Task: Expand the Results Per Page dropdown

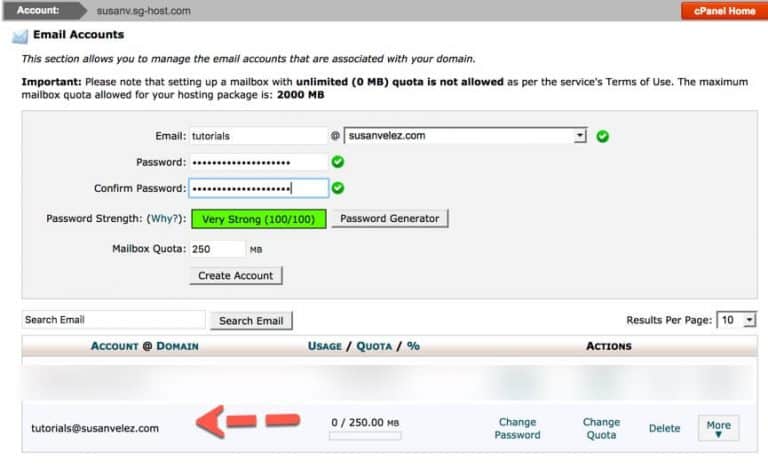Action: [x=738, y=320]
